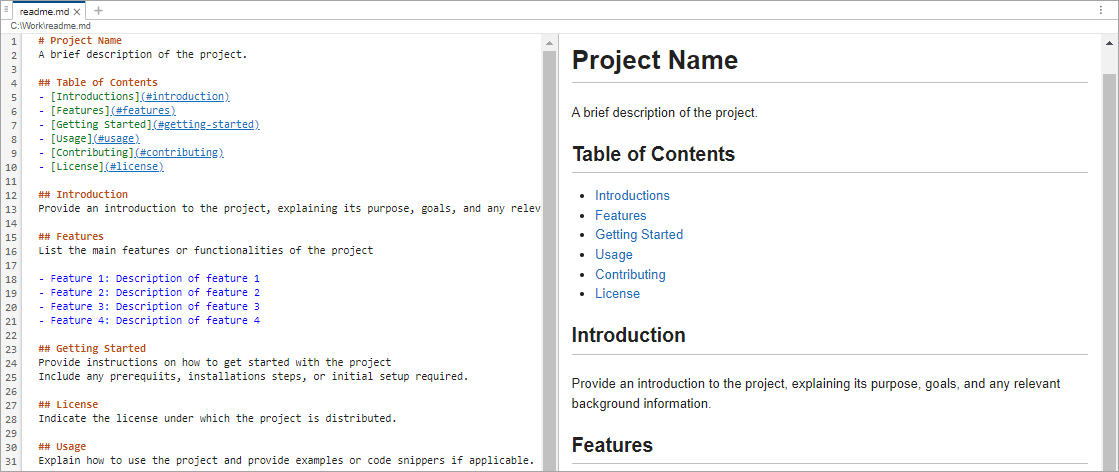Click line 'Include any prerequiits, installations steps'
The height and width of the screenshot is (472, 1119).
253,376
